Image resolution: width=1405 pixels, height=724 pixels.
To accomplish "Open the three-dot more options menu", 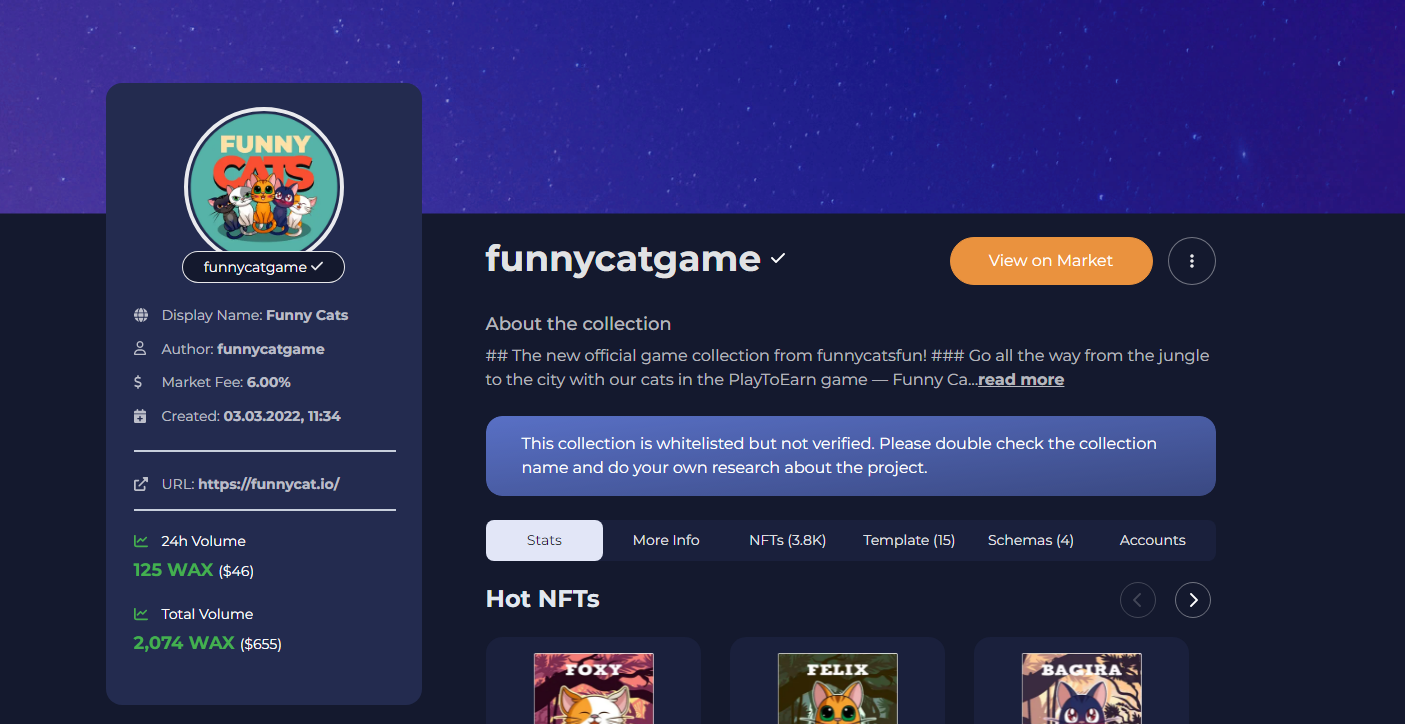I will pyautogui.click(x=1192, y=261).
